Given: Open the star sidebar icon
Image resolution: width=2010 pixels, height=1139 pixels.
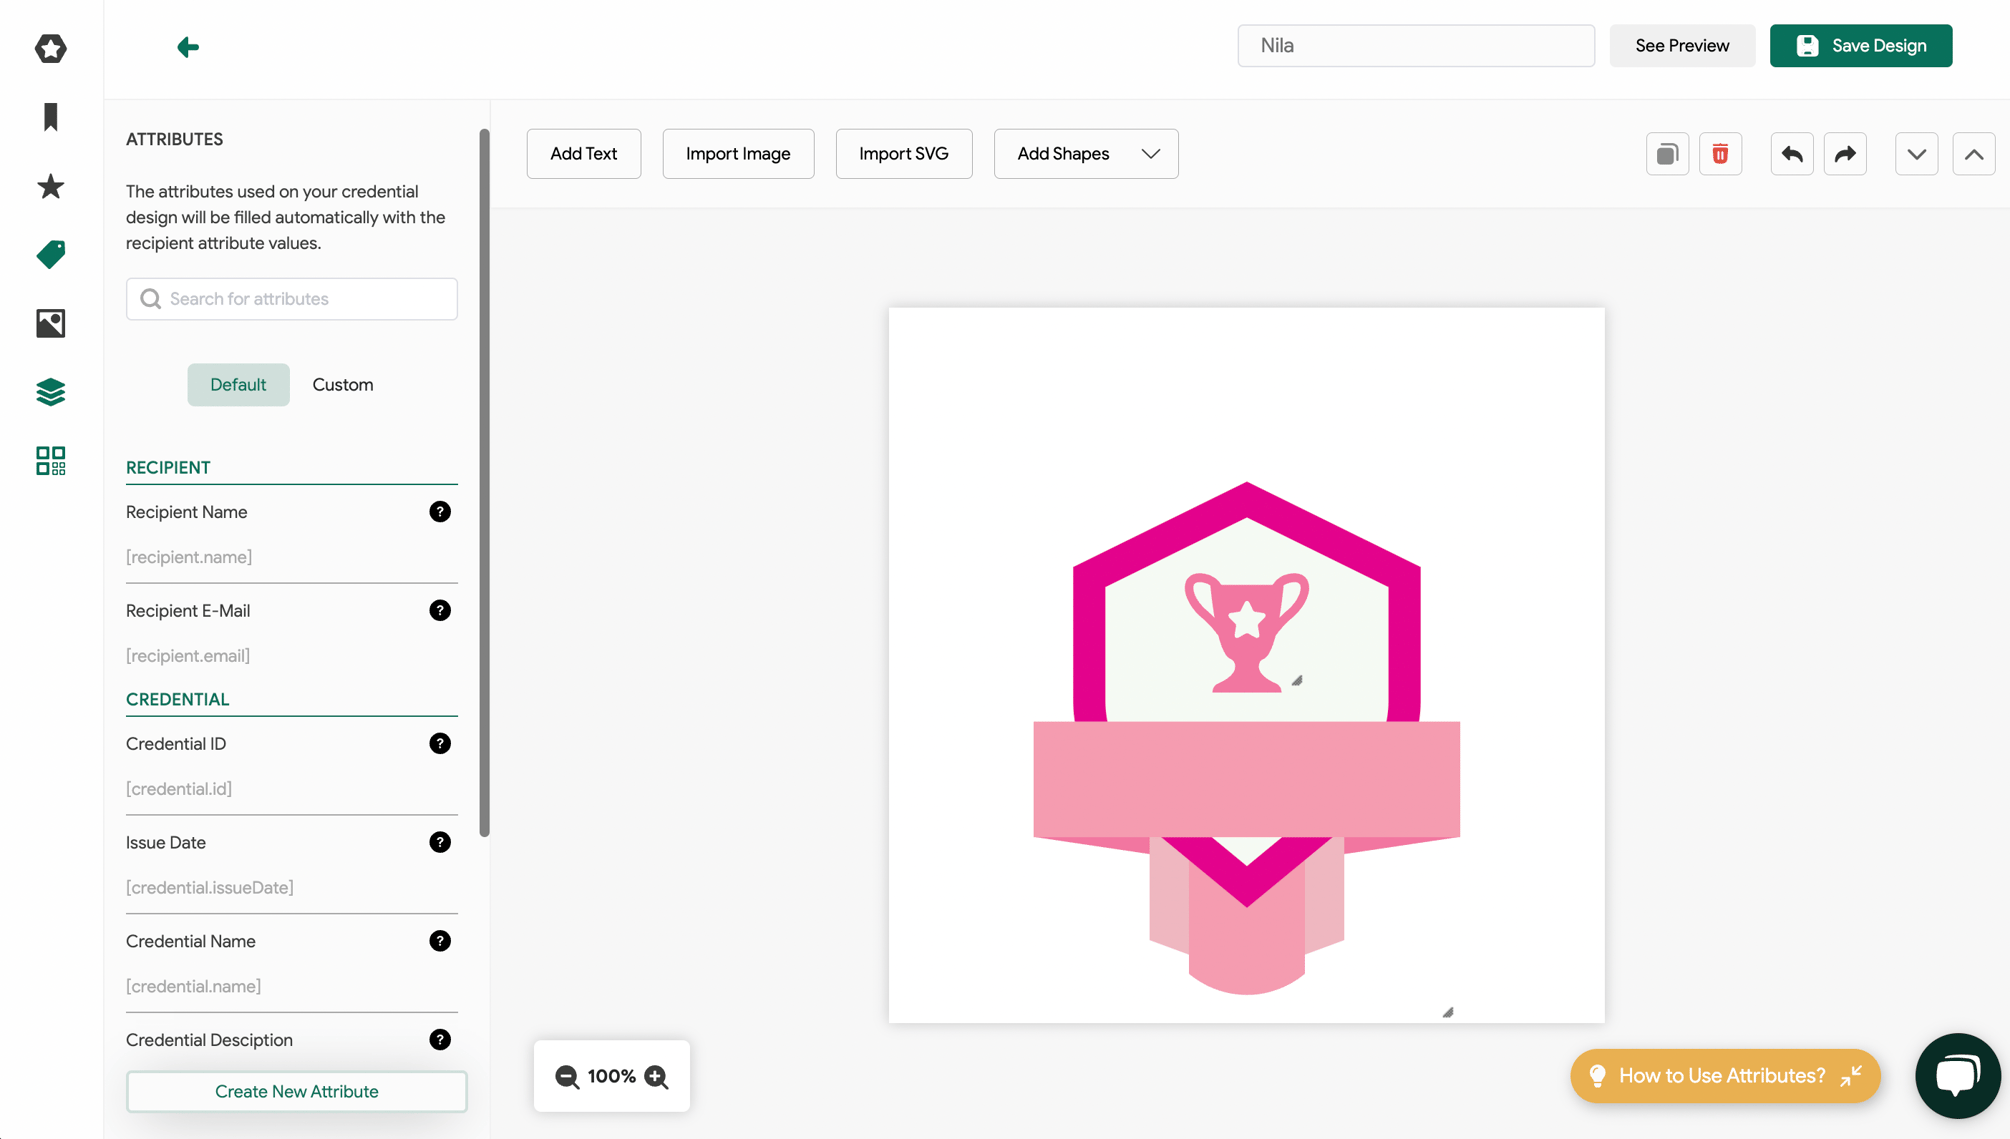Looking at the screenshot, I should 51,186.
